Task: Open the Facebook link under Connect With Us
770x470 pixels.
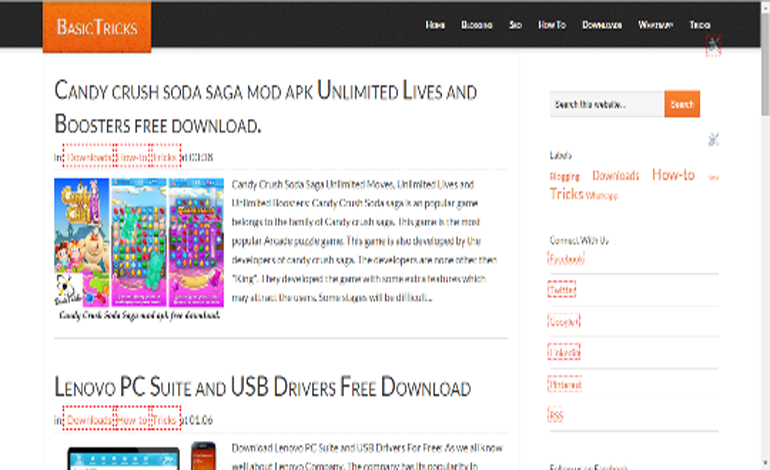Action: click(566, 259)
